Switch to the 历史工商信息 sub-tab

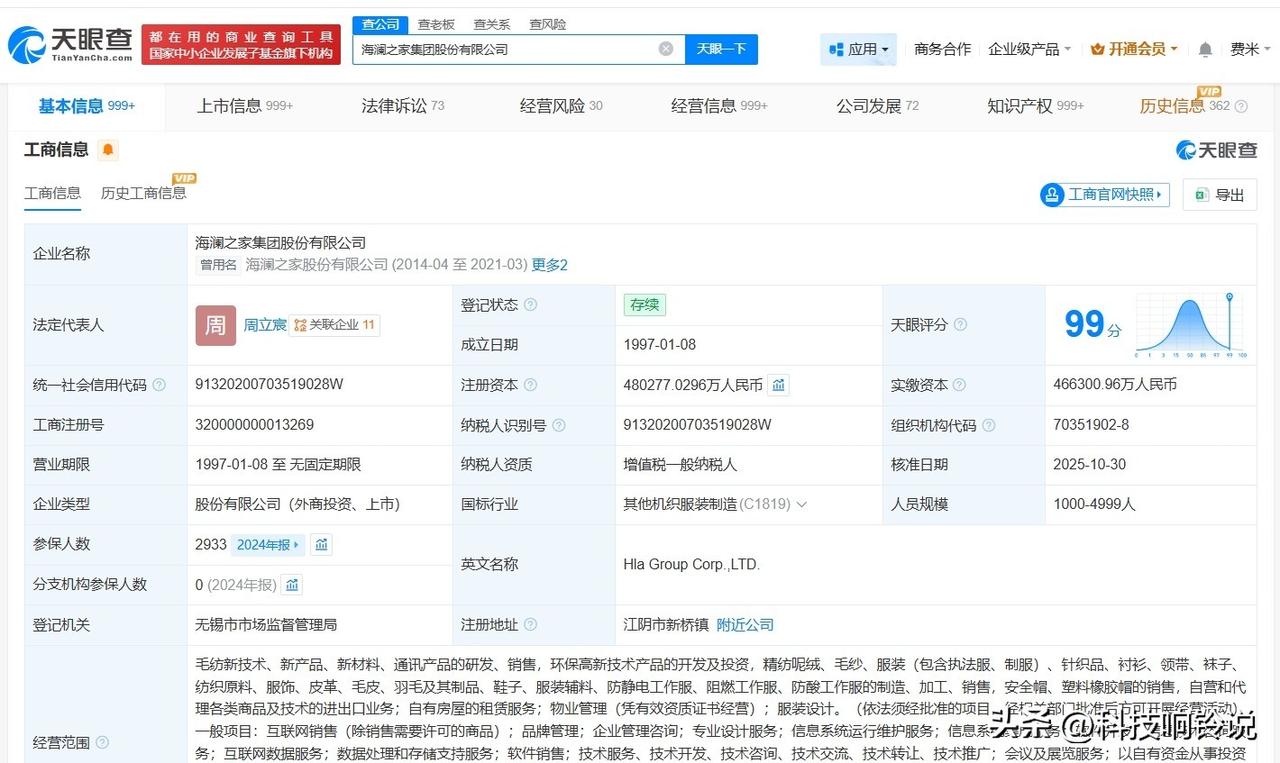tap(143, 193)
